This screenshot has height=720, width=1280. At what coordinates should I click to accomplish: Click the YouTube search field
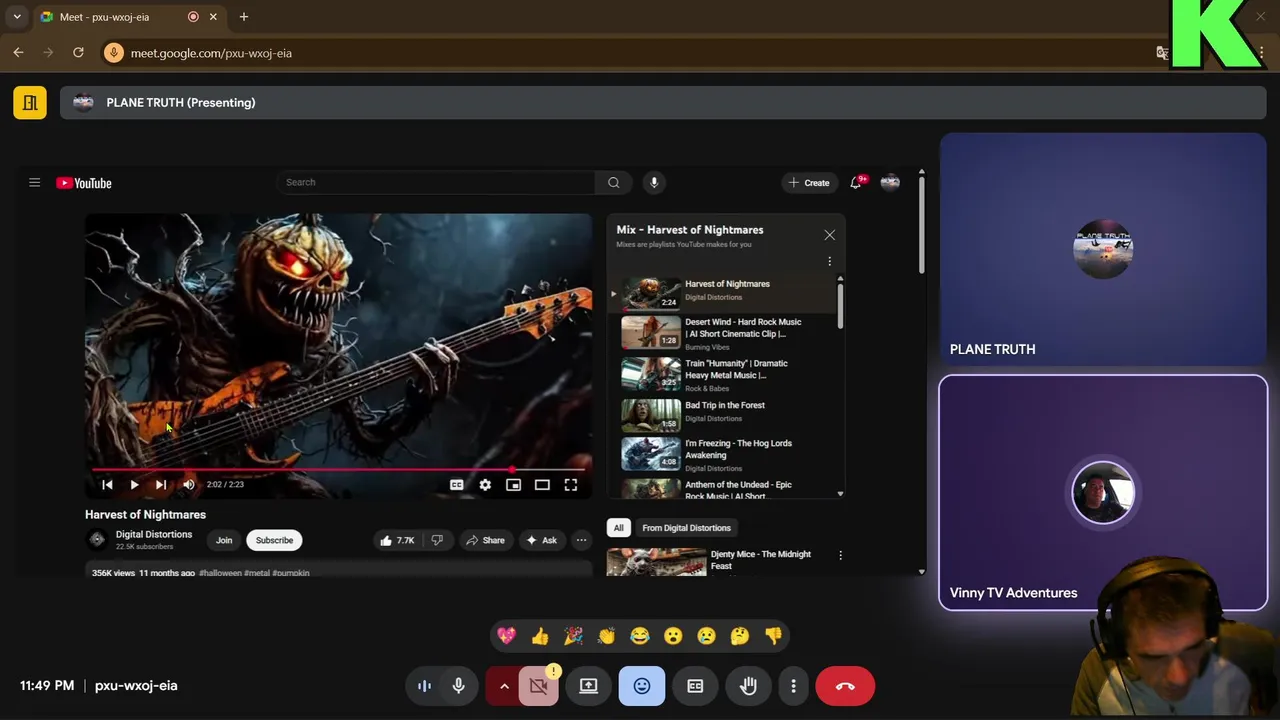click(436, 182)
